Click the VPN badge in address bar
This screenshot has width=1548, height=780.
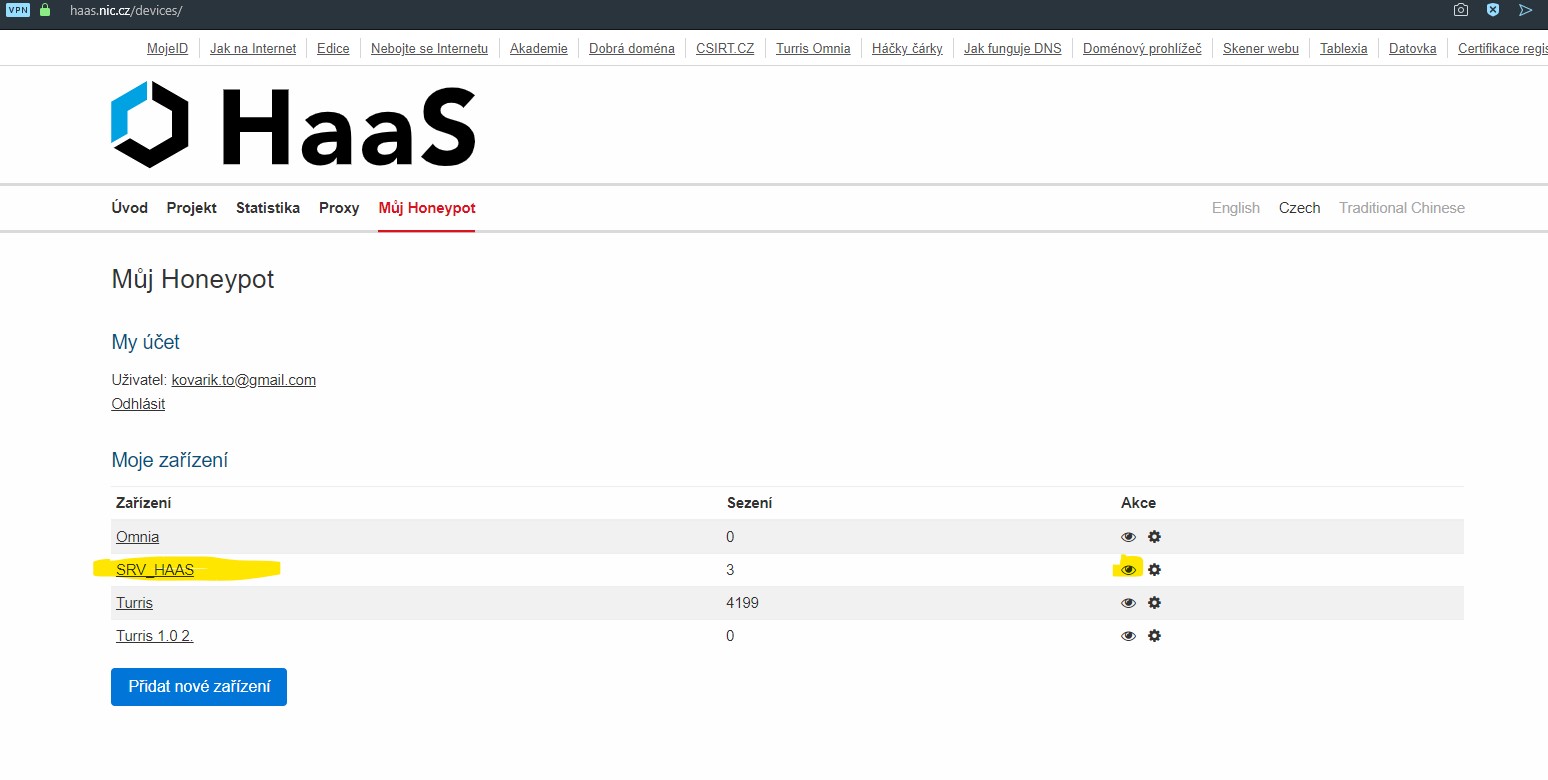[18, 10]
